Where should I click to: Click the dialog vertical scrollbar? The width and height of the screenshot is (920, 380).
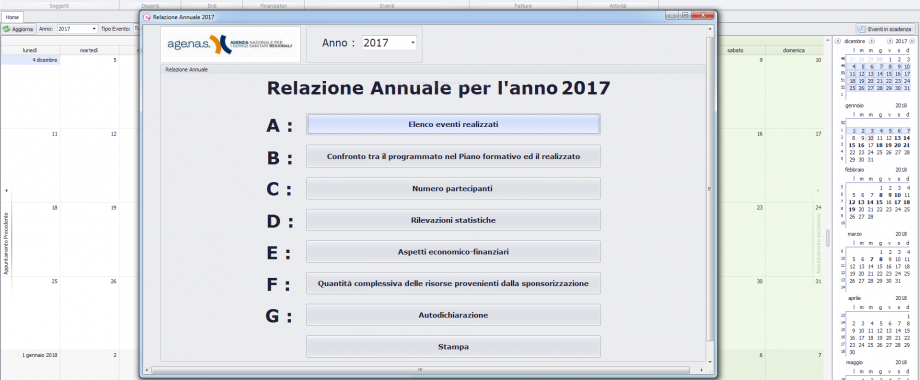[x=710, y=189]
